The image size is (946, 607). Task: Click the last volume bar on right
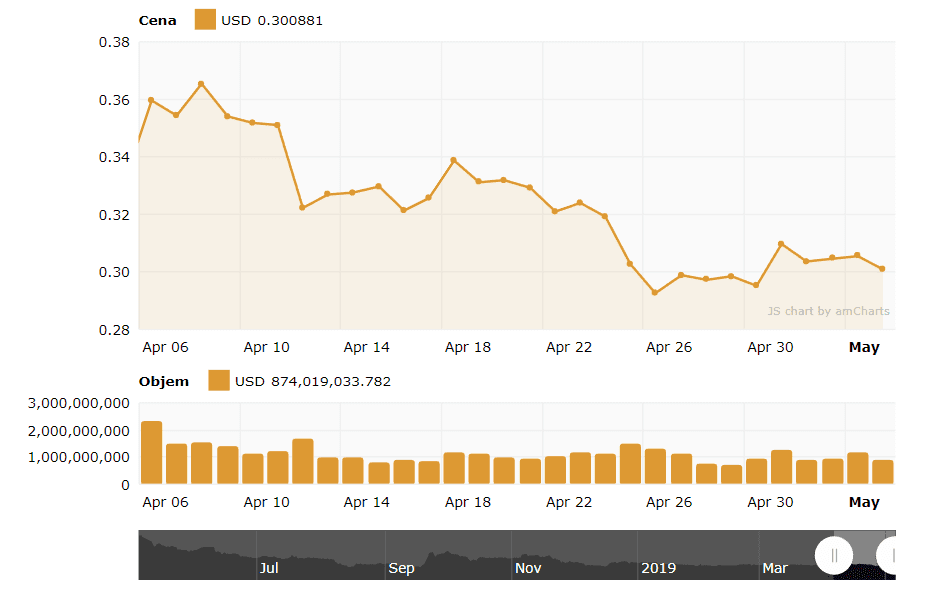pyautogui.click(x=882, y=471)
